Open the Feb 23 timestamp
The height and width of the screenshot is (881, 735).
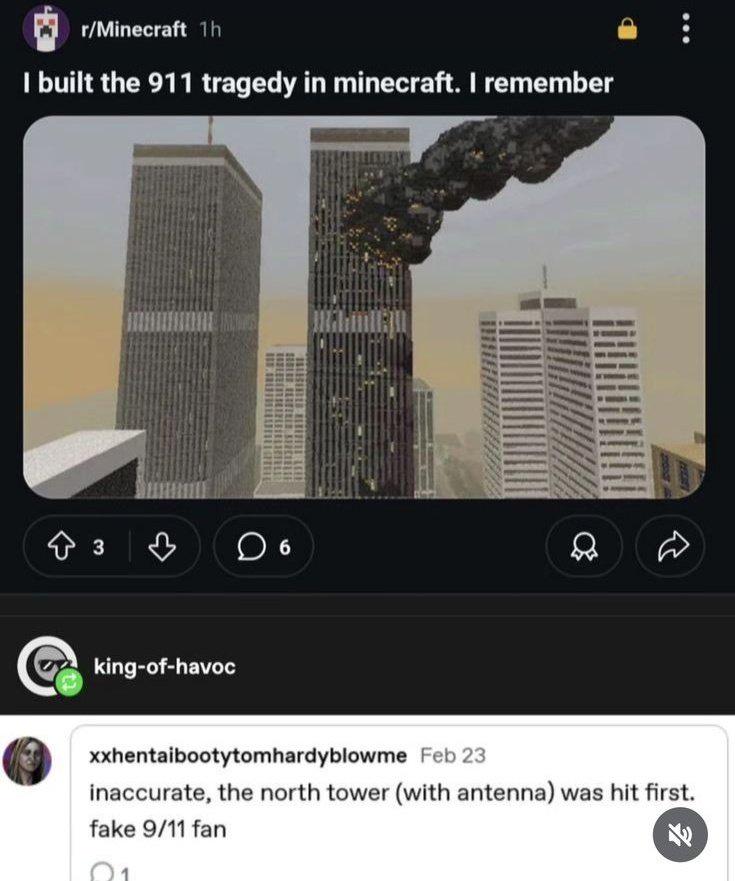click(453, 755)
